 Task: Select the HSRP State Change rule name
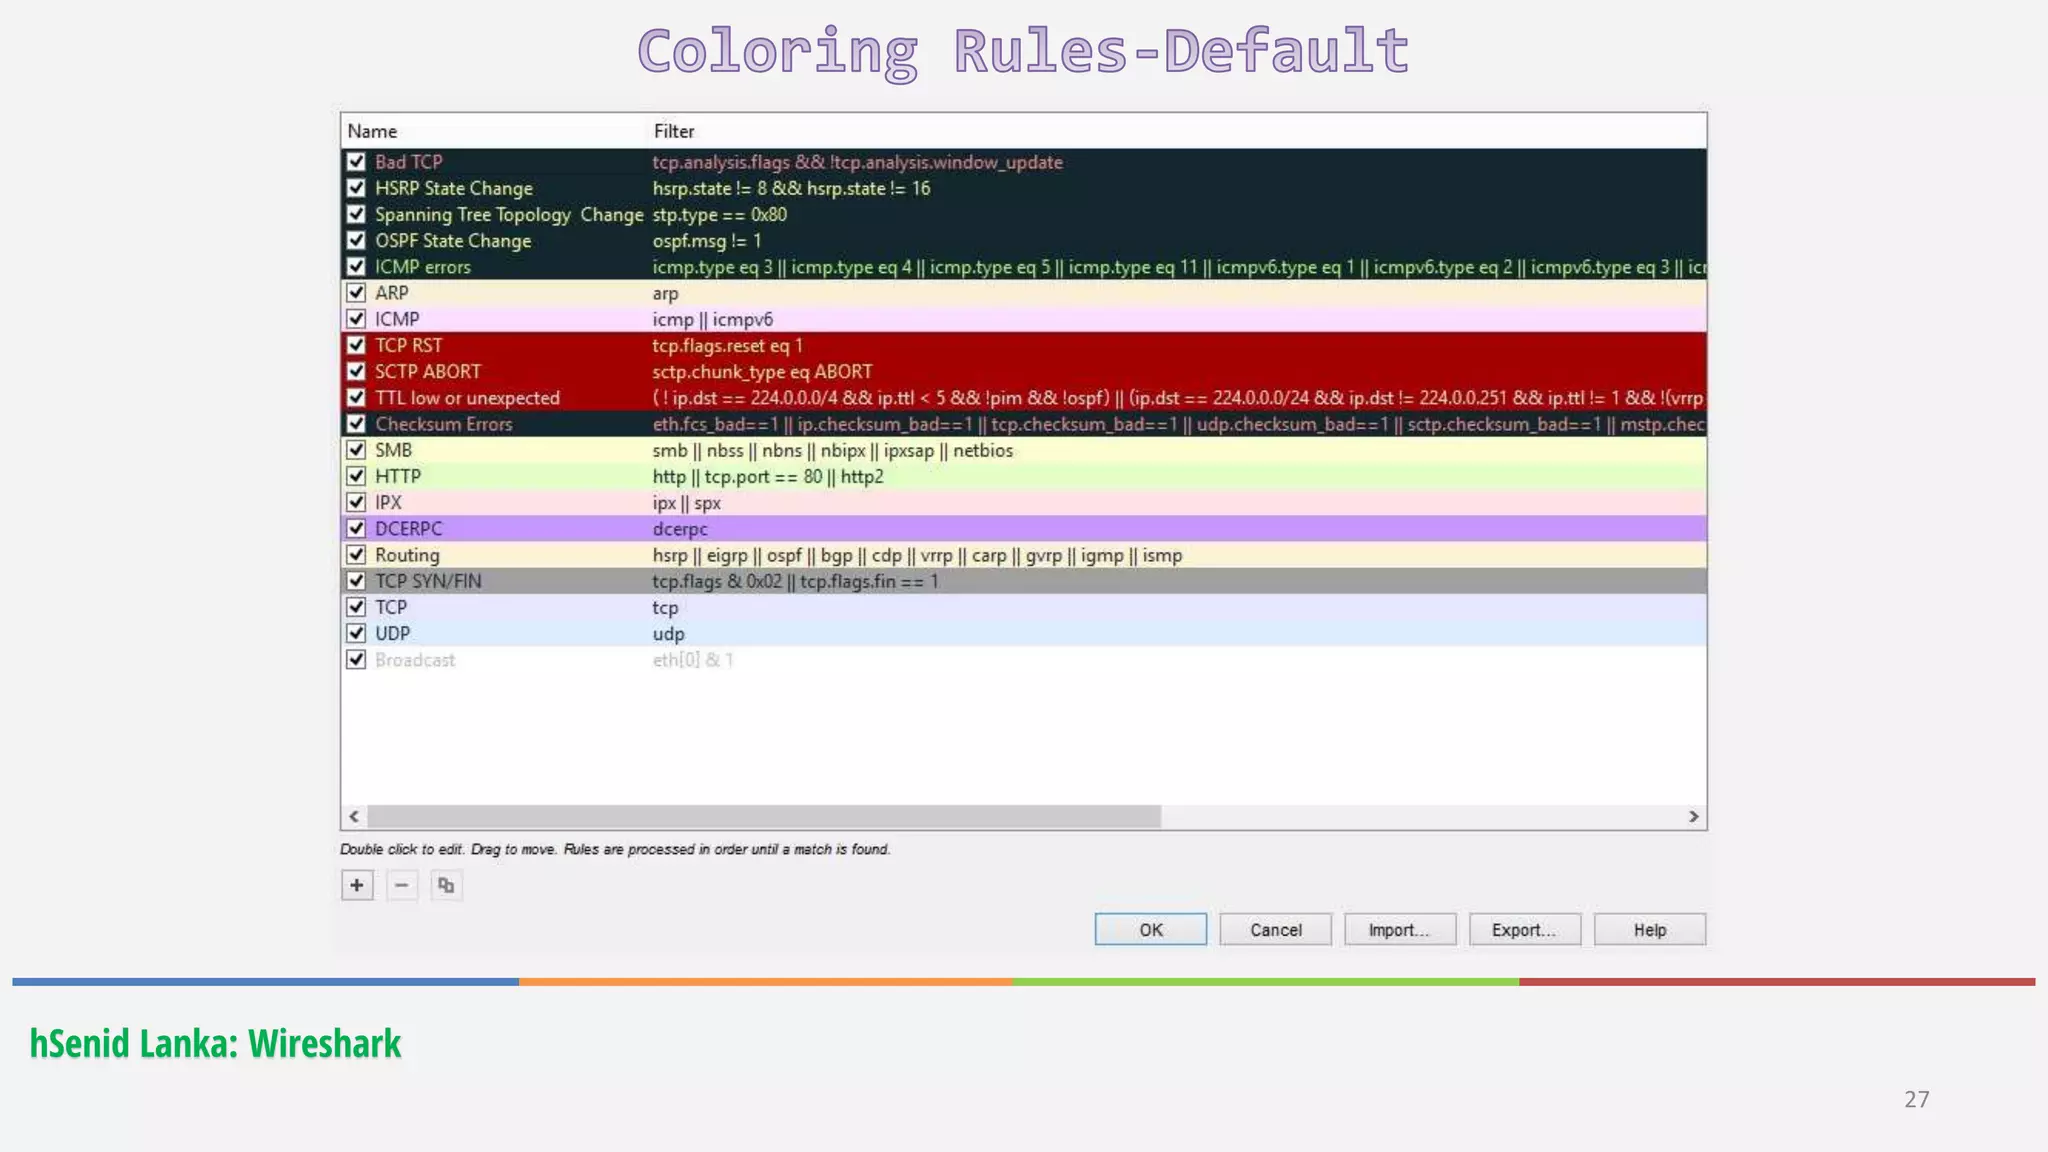[x=454, y=188]
